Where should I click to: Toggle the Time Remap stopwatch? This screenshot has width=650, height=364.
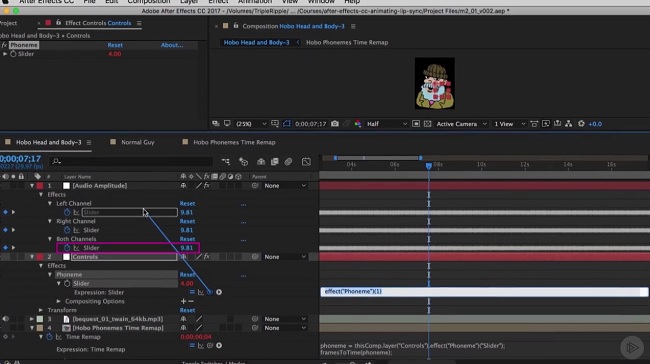pos(50,337)
